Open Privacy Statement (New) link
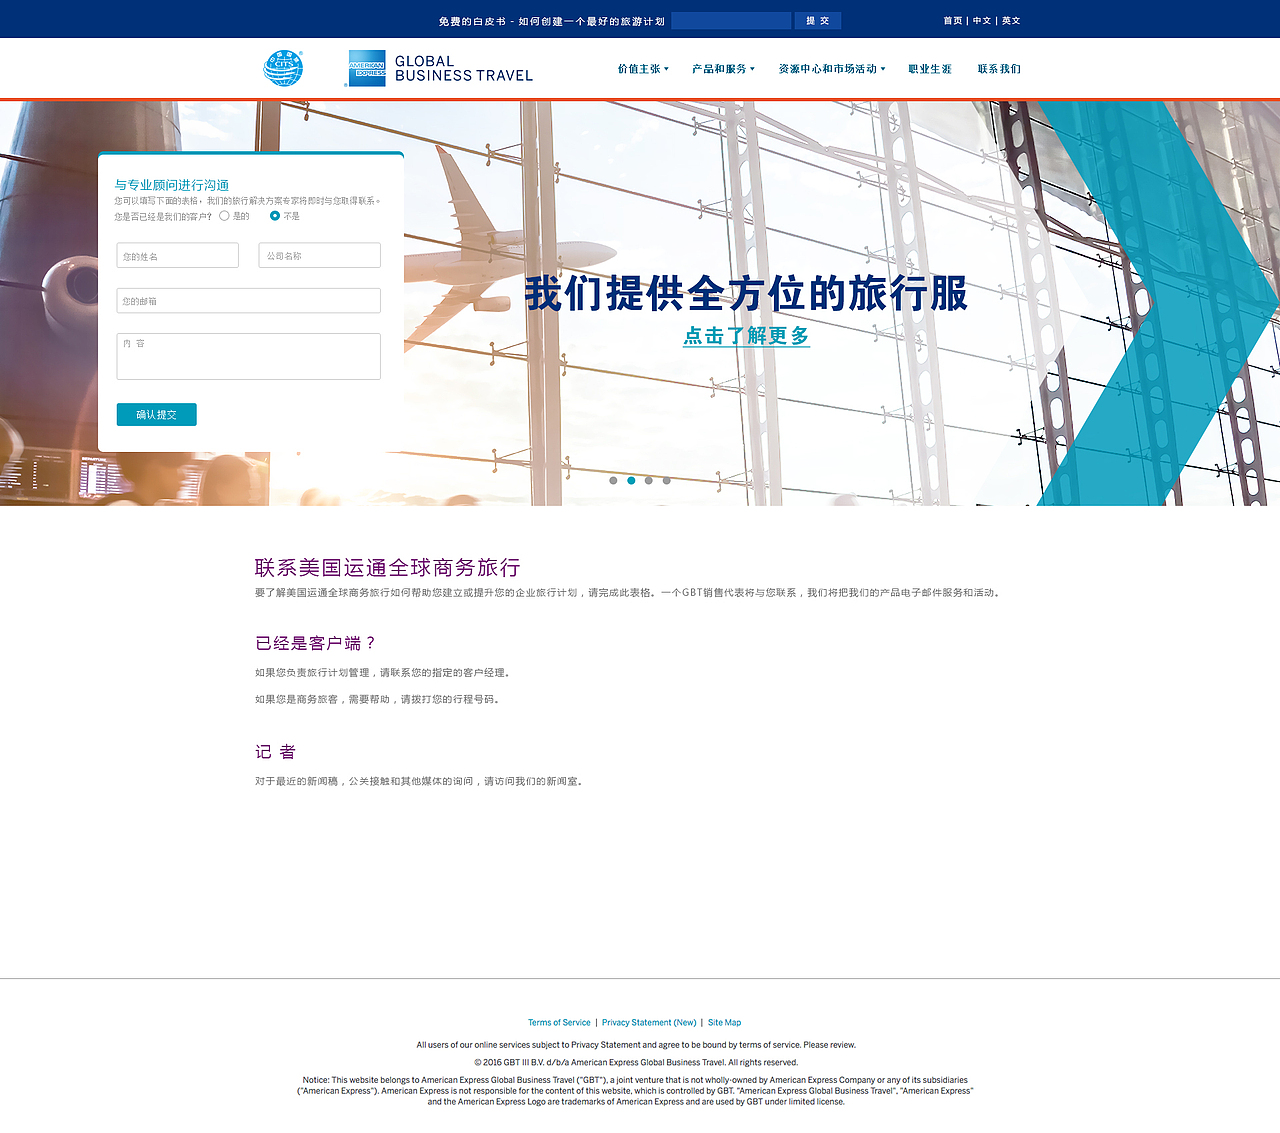The width and height of the screenshot is (1280, 1133). (649, 1022)
